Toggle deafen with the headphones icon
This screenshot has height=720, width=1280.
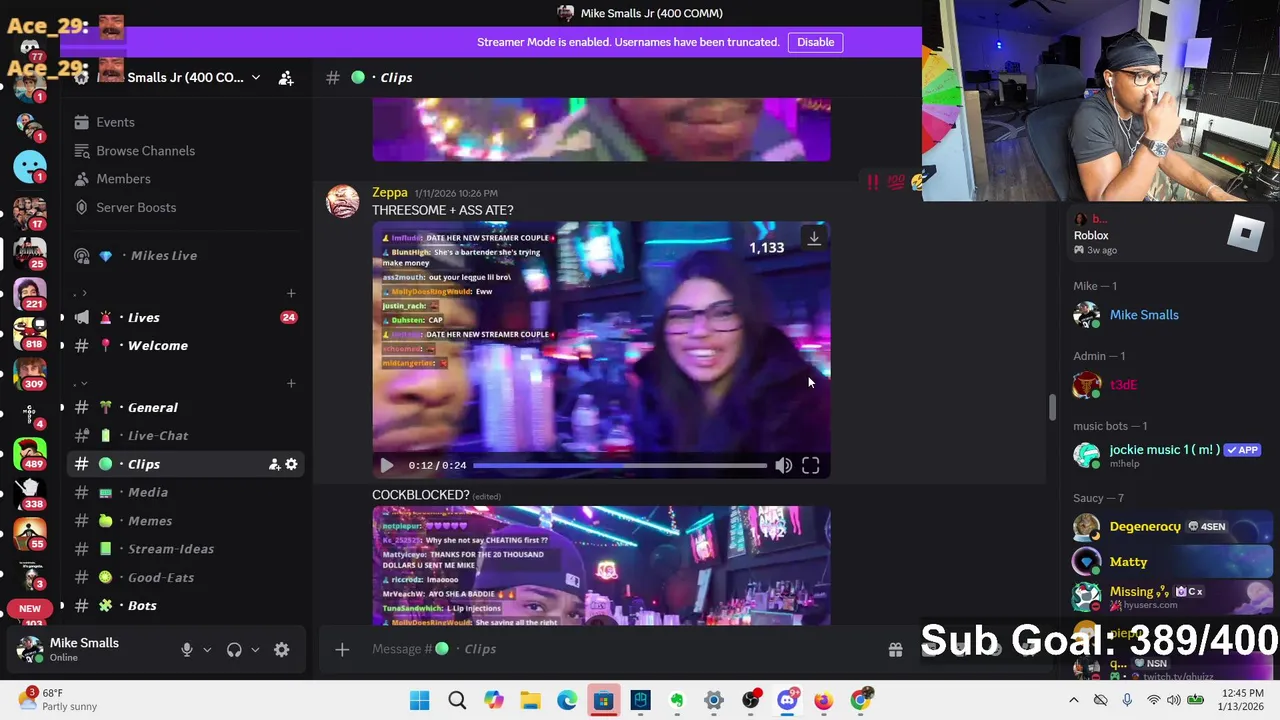pos(234,650)
